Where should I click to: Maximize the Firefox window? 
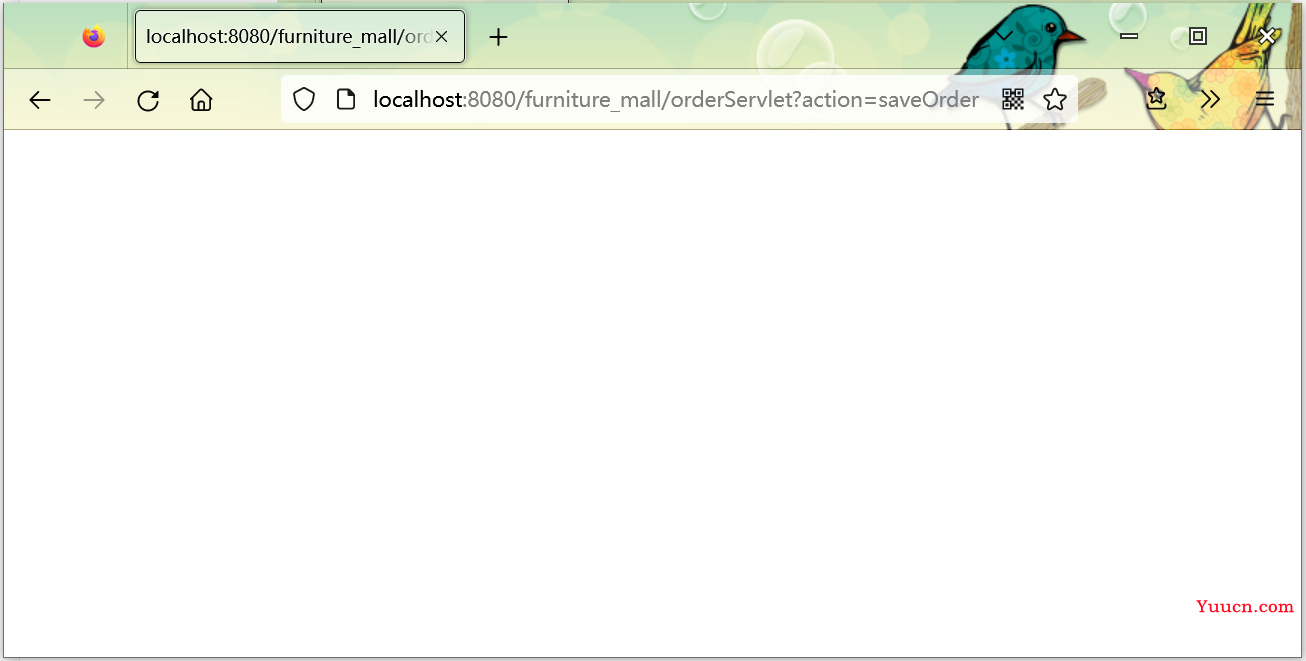(x=1198, y=36)
